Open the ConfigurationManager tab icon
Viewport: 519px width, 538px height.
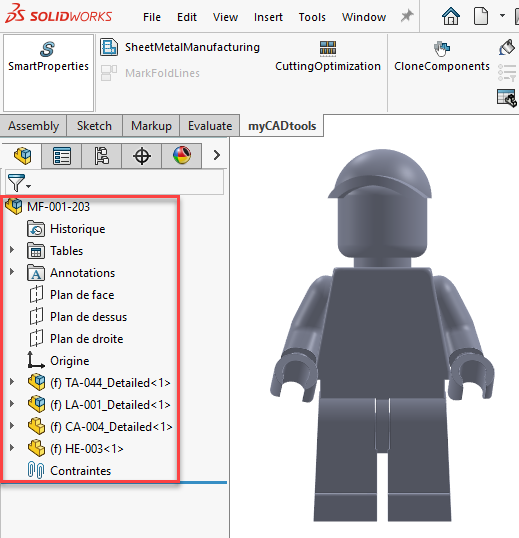(x=102, y=156)
